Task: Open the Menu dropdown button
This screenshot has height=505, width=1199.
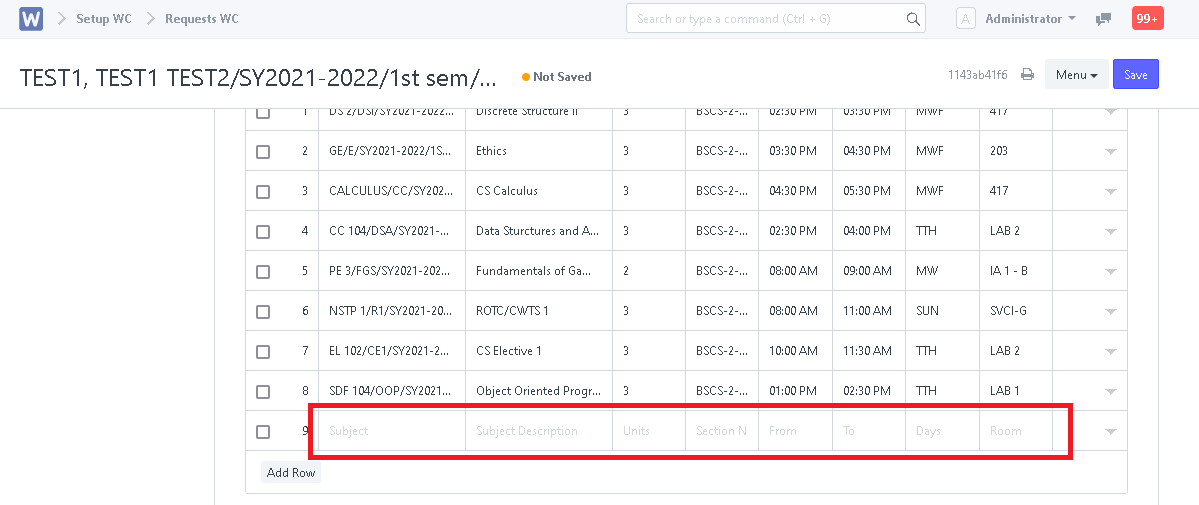Action: (x=1076, y=75)
